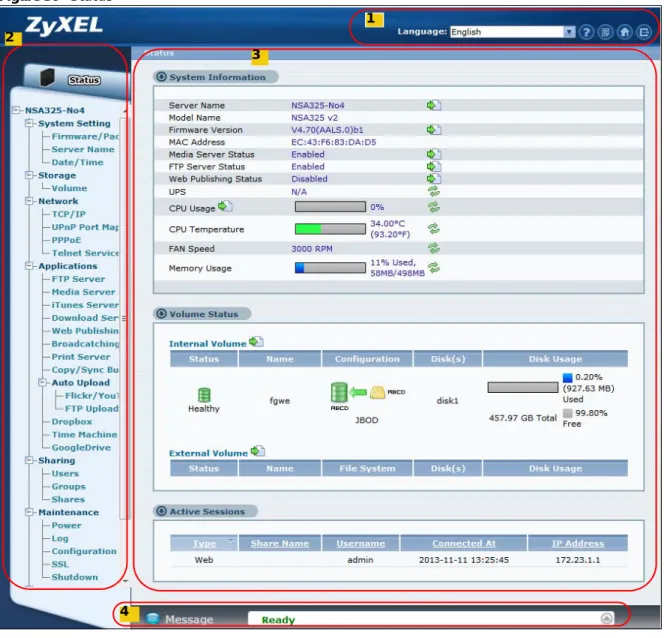Open FTP Server application settings
The image size is (664, 638).
click(x=78, y=279)
